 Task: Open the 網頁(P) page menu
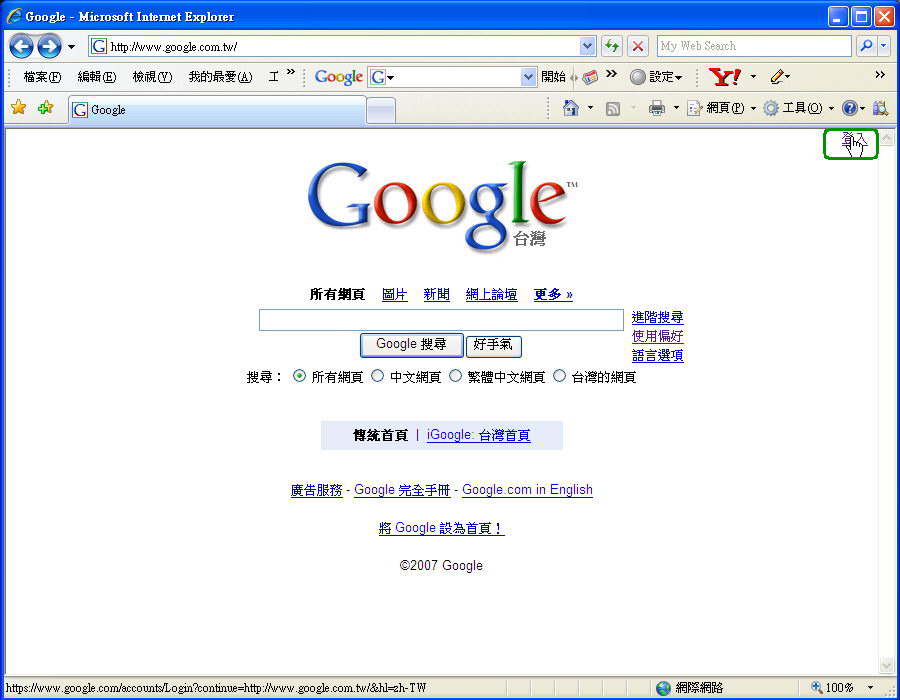tap(721, 108)
